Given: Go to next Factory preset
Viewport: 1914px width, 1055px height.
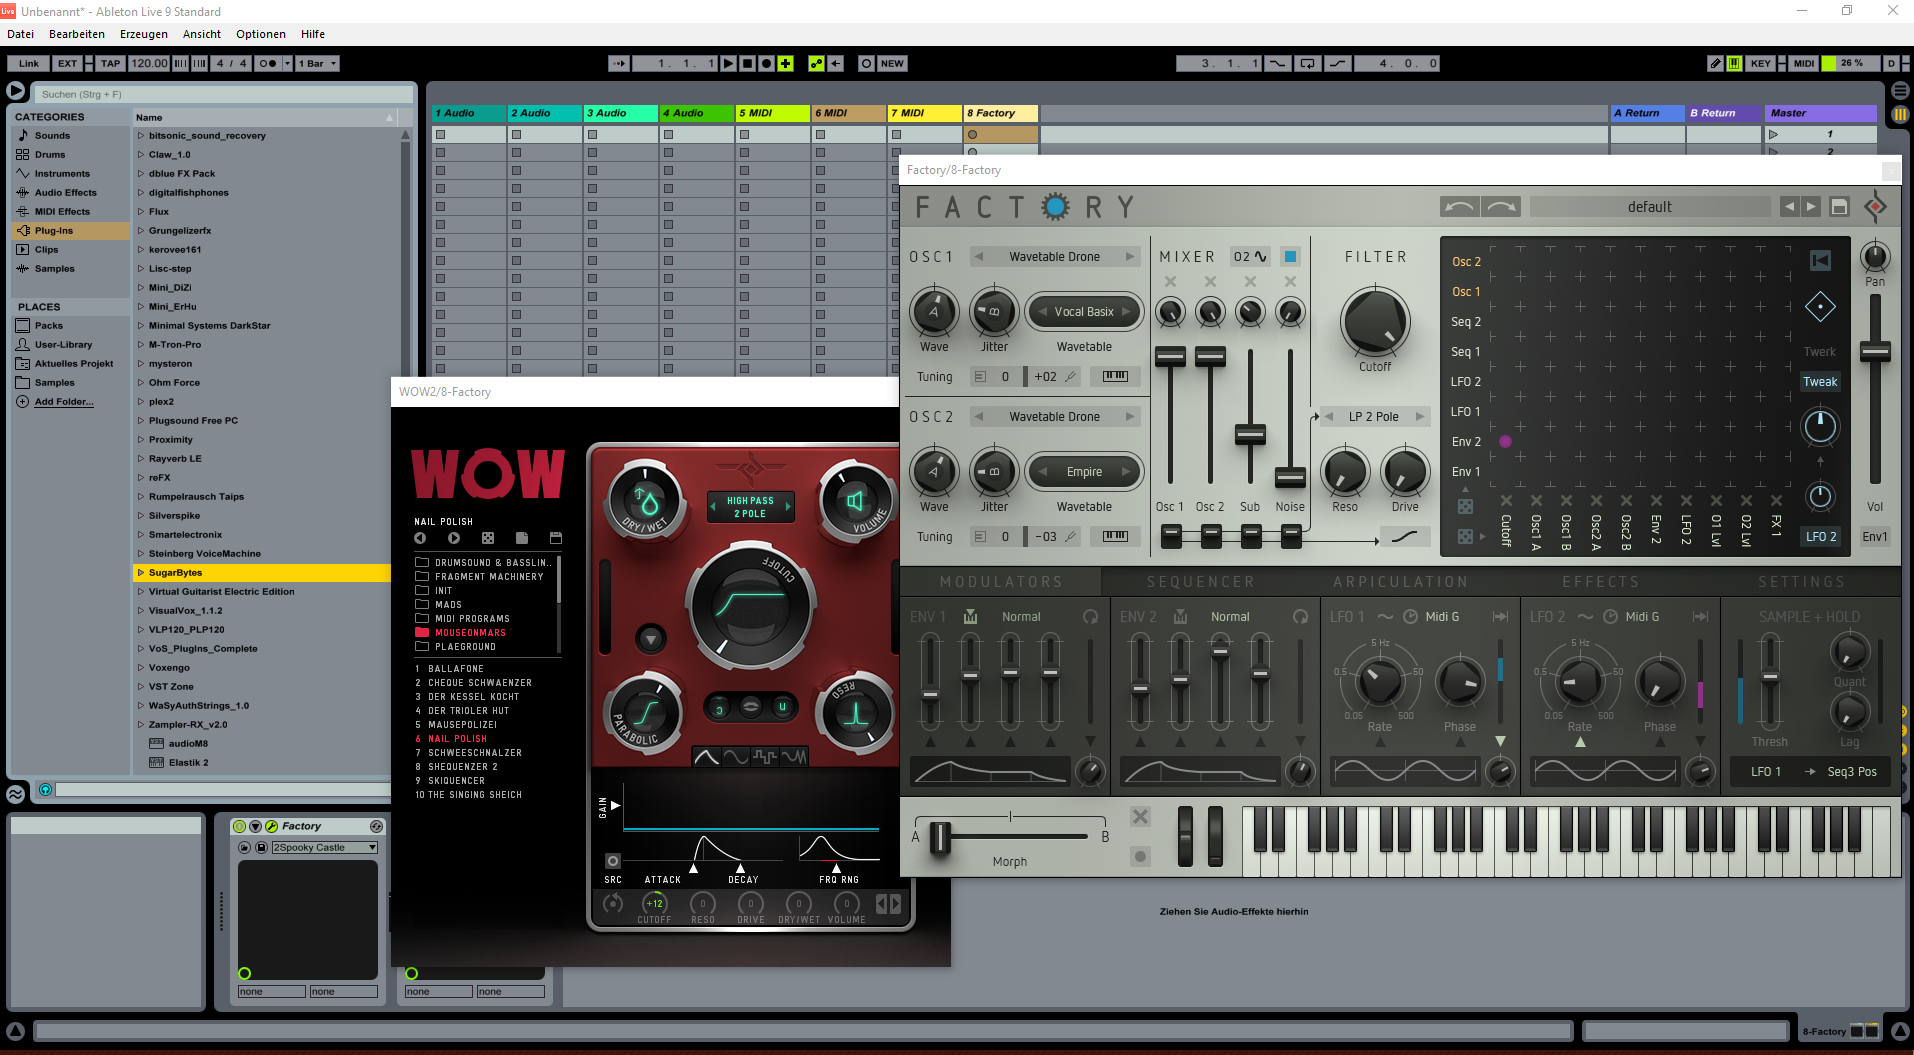Looking at the screenshot, I should click(x=1811, y=207).
